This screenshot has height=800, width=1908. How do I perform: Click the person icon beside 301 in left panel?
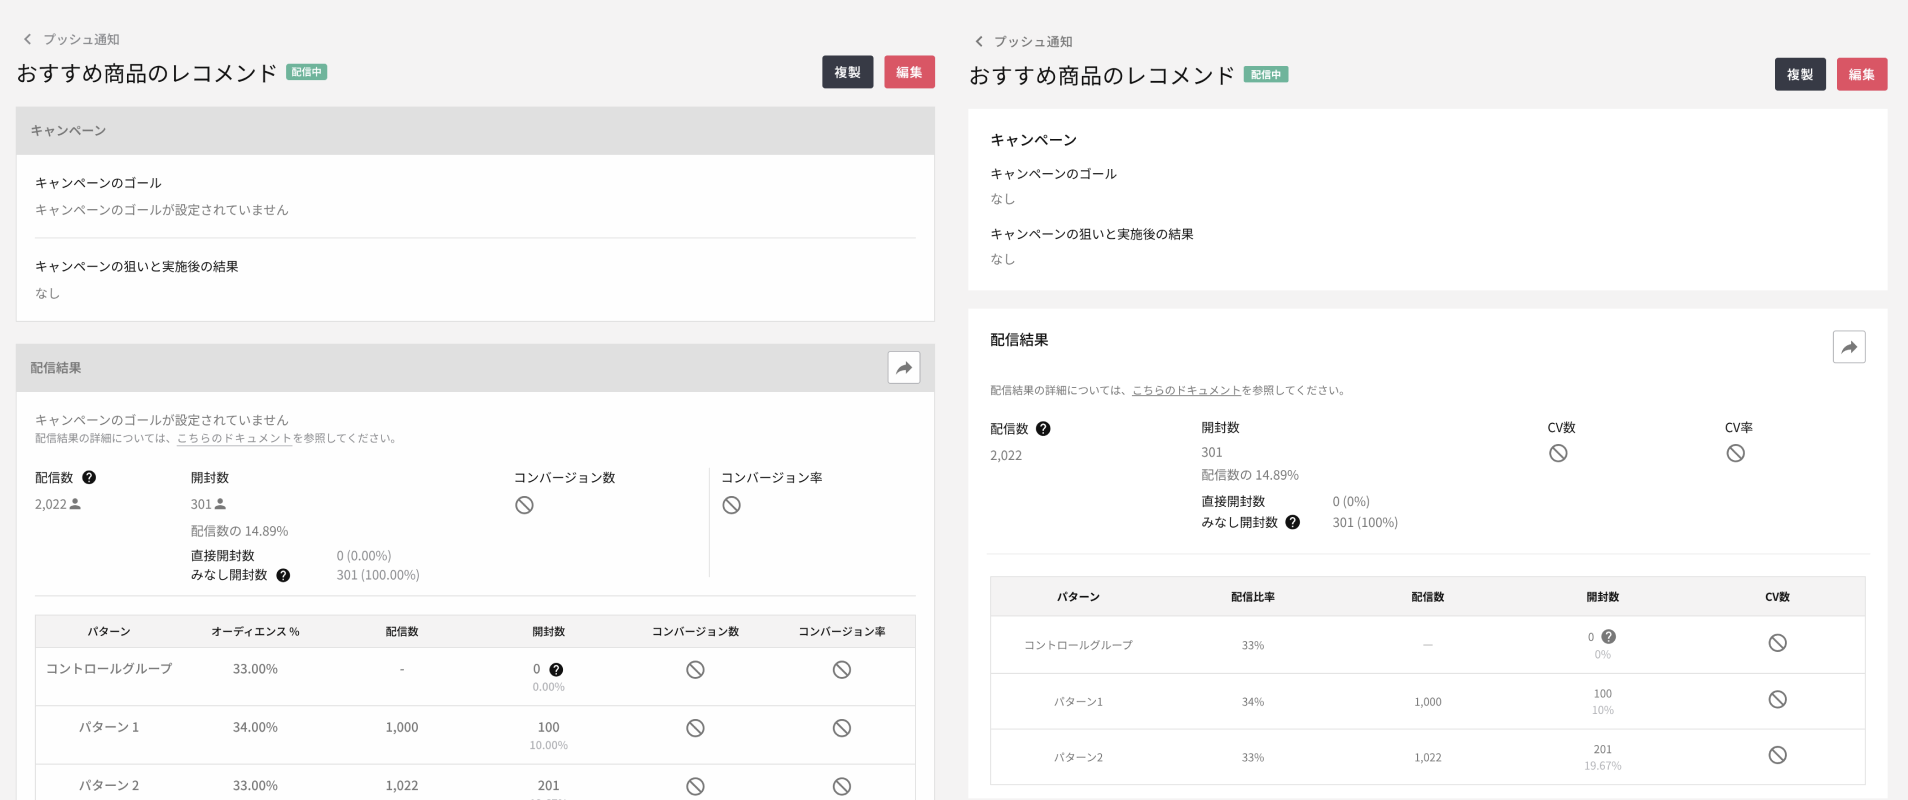pos(220,504)
